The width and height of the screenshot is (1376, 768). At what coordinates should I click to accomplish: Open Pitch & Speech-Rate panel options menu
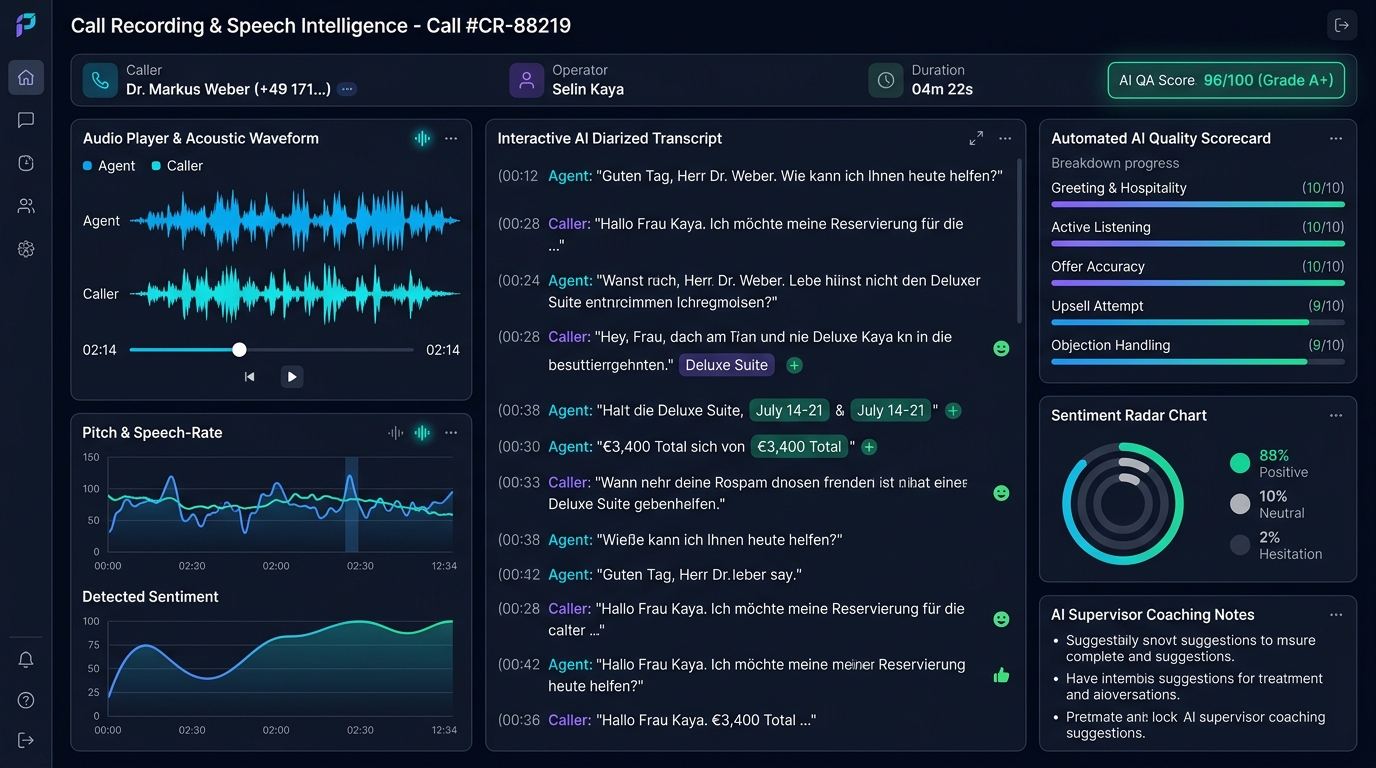coord(451,432)
